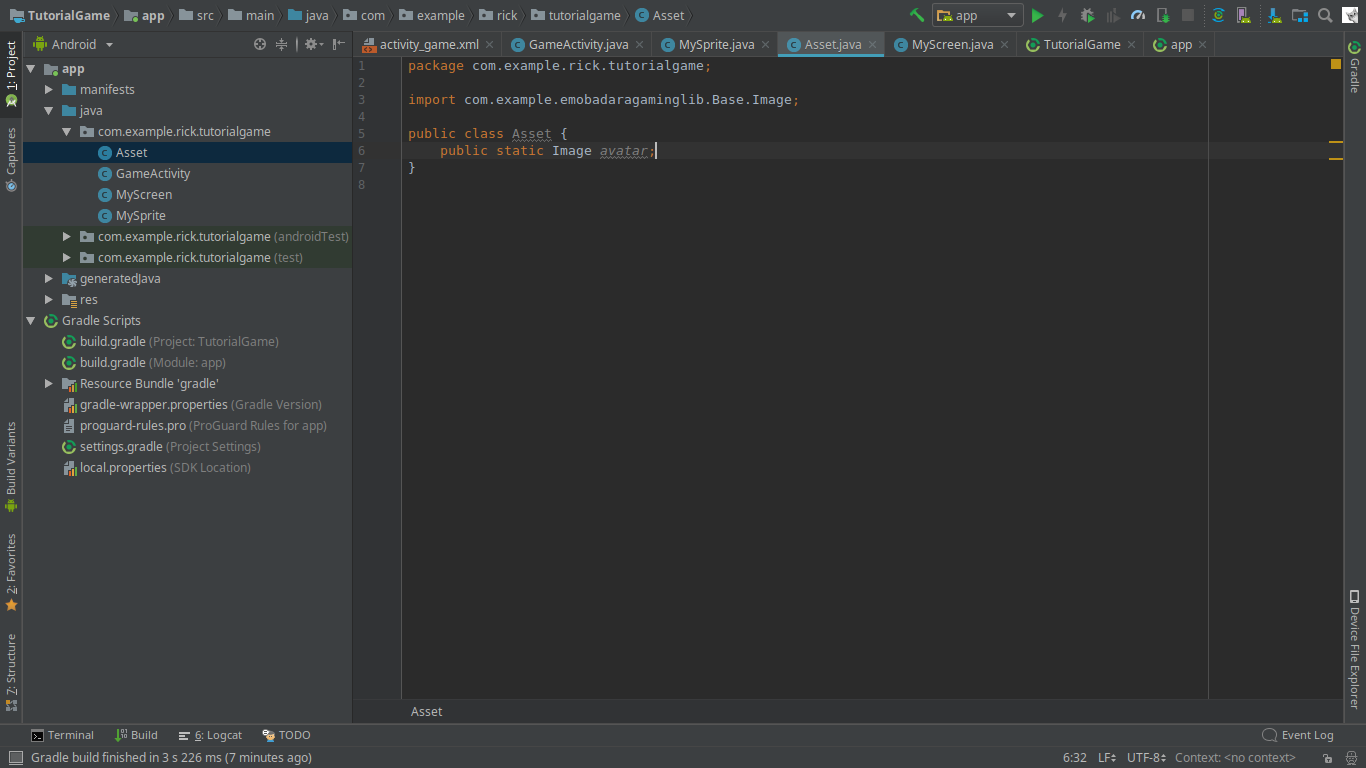Expand the res folder in project tree

tap(49, 300)
